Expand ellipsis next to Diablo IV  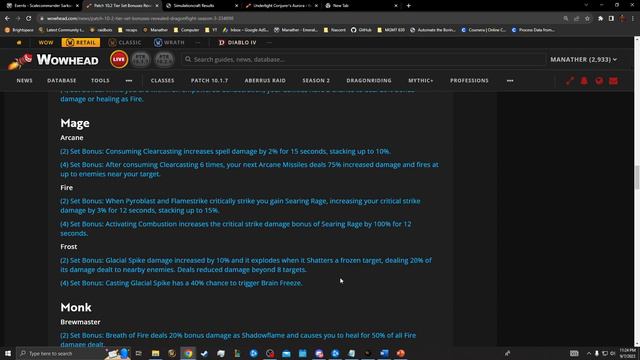[269, 42]
